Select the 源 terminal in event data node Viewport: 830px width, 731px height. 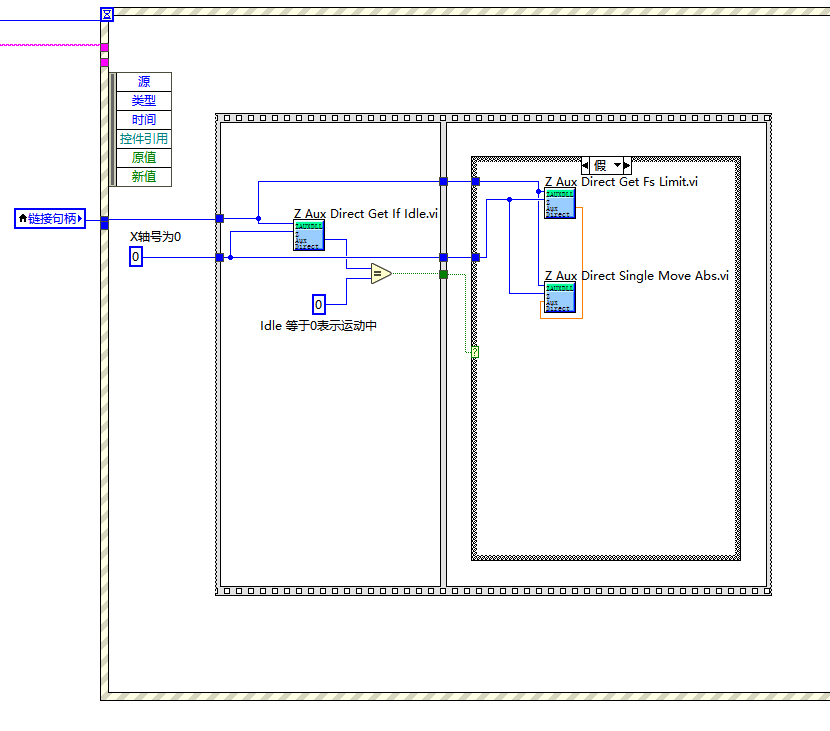tap(143, 81)
